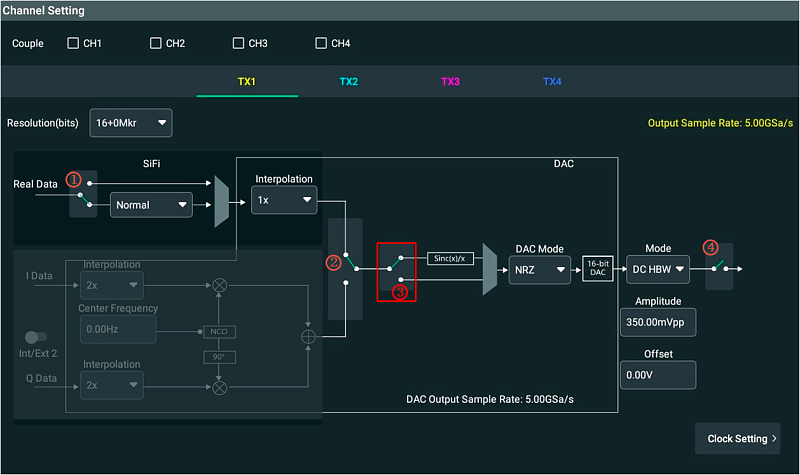Screen dimensions: 800x475
Task: Tick the CH4 couple checkbox
Action: (x=322, y=43)
